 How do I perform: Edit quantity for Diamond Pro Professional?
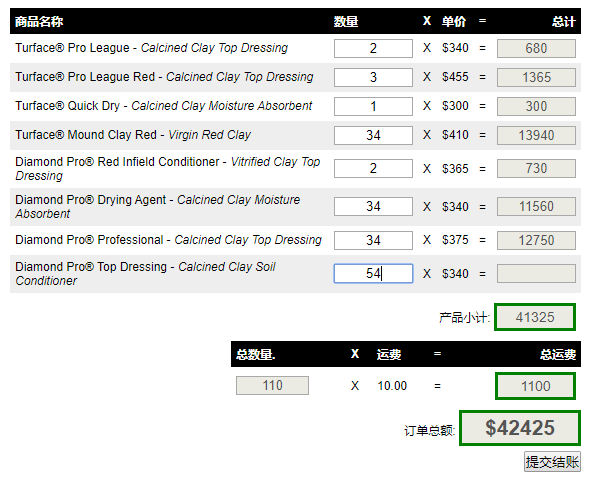(x=373, y=240)
